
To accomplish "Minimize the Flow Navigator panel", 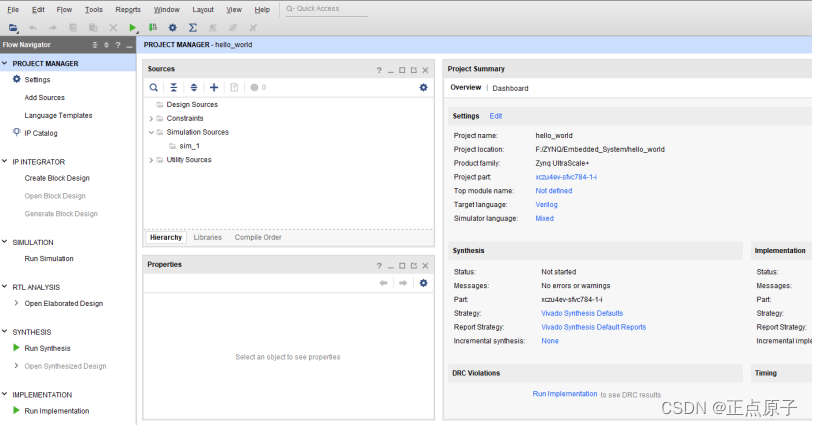I will [x=129, y=46].
